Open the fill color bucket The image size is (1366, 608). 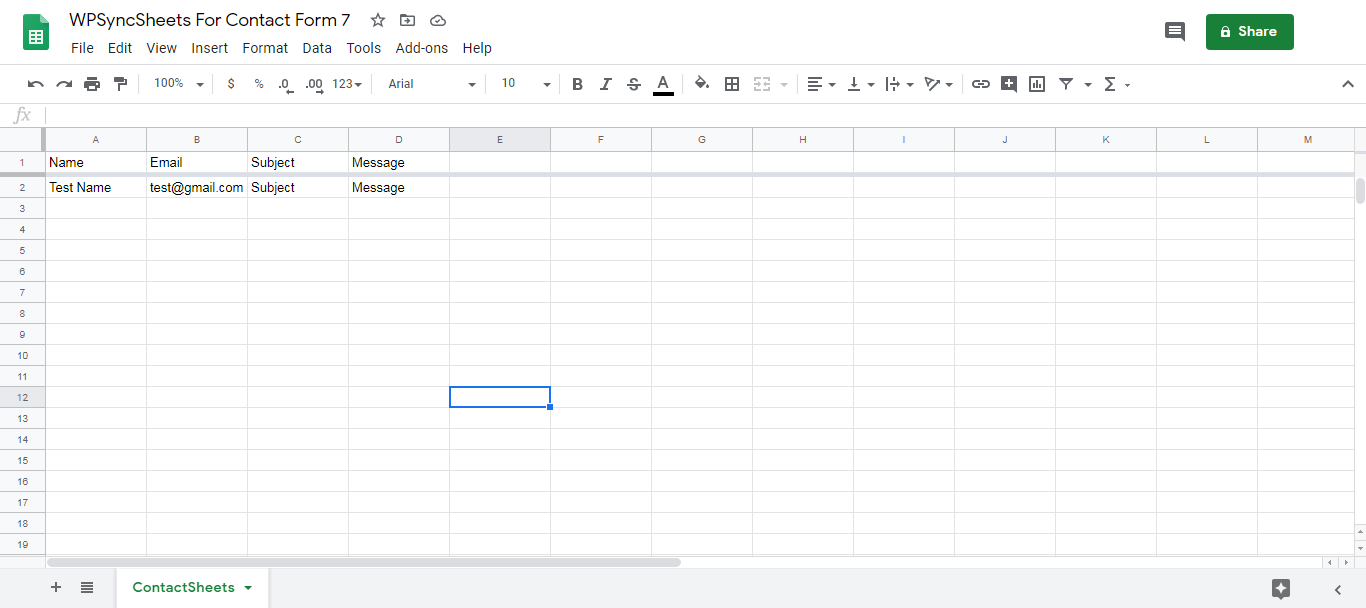click(x=702, y=84)
